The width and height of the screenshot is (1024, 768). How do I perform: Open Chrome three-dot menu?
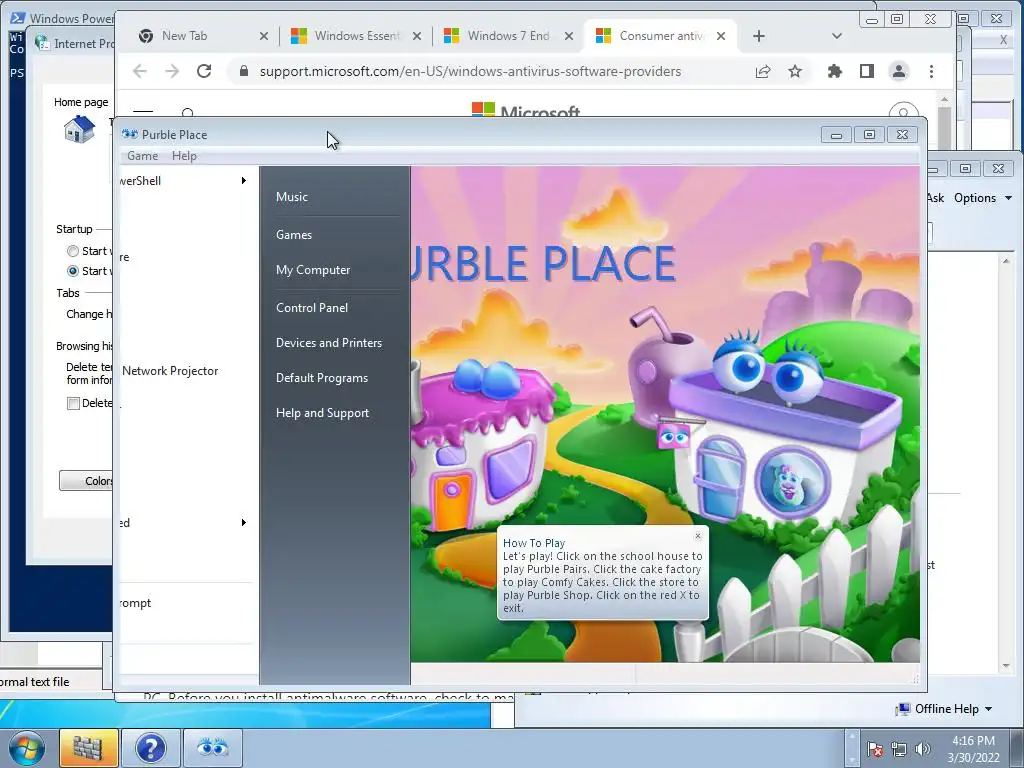click(931, 71)
